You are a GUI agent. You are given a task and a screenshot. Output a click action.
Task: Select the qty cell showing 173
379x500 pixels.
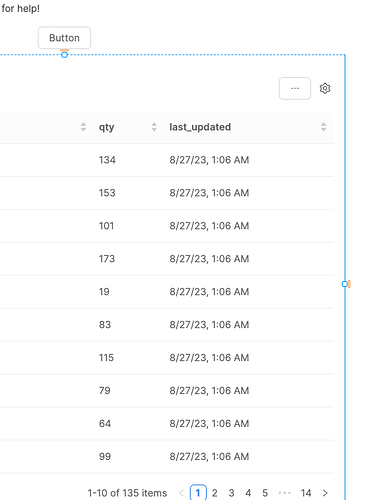[107, 259]
